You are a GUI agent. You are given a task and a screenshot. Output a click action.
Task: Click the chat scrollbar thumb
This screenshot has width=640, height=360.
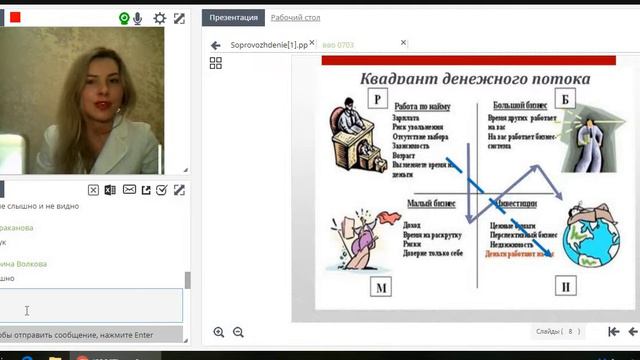[188, 280]
